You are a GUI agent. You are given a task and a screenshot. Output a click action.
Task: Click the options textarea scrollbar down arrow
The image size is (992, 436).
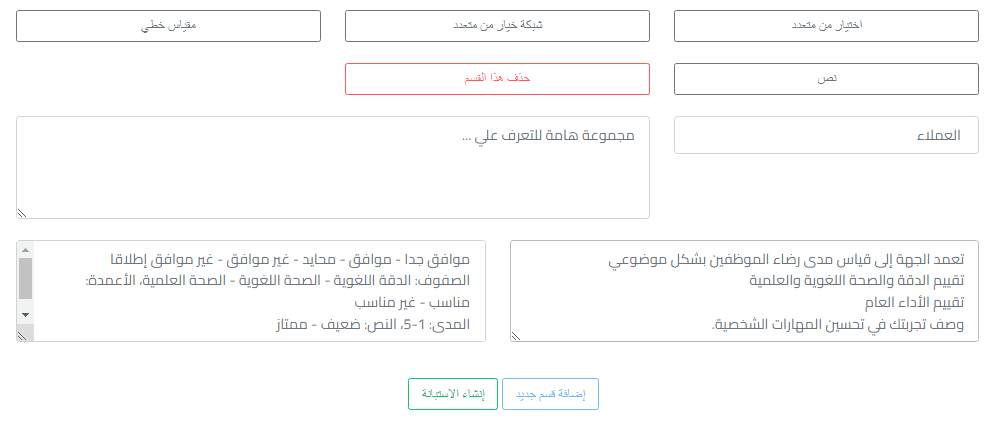coord(25,315)
